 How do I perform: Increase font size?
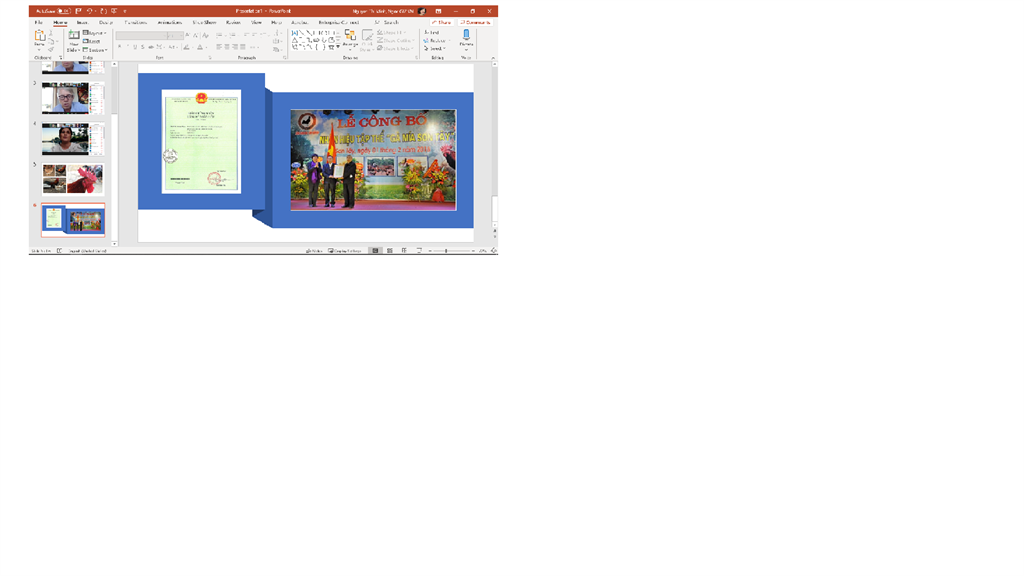187,35
